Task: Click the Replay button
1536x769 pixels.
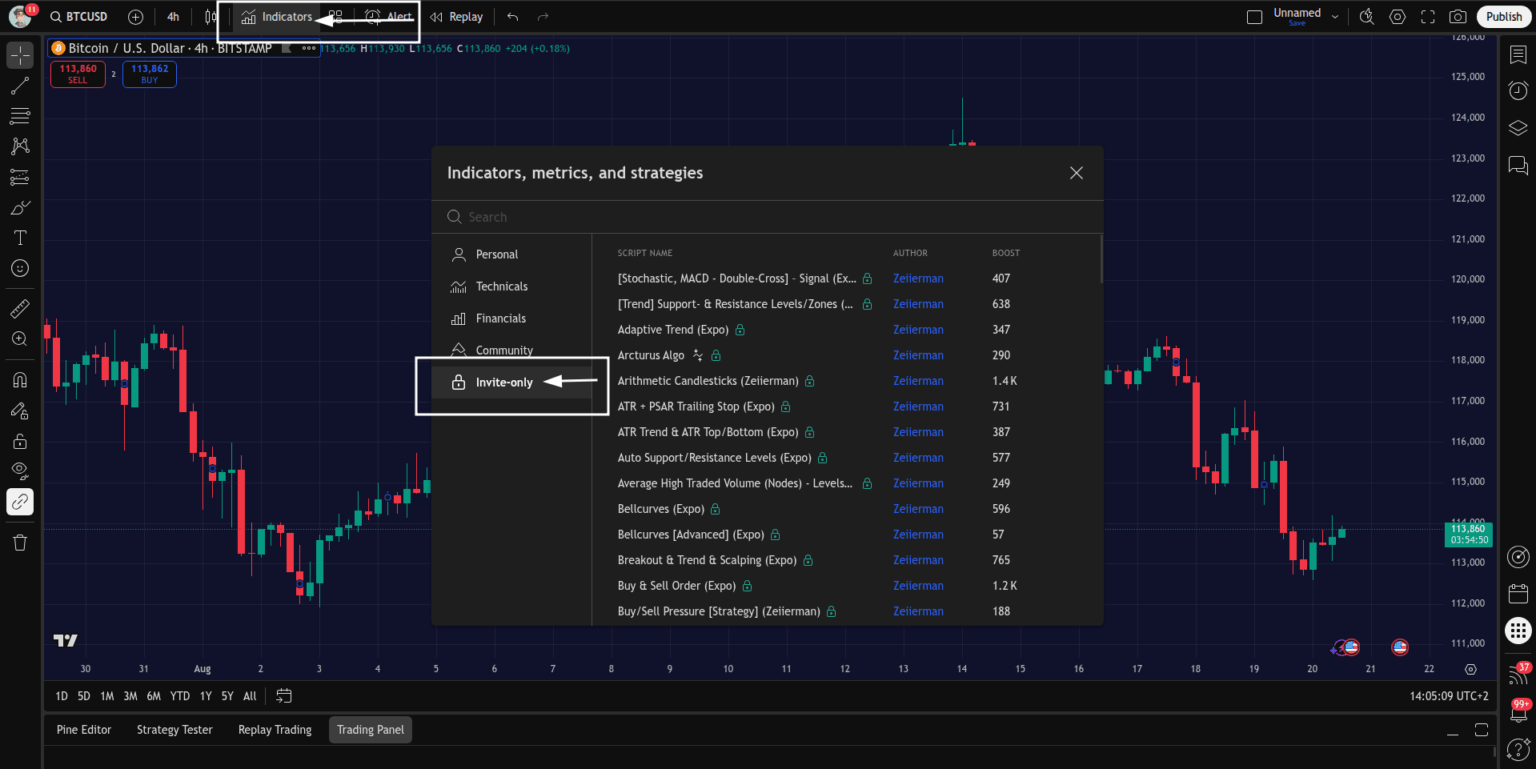Action: click(456, 16)
